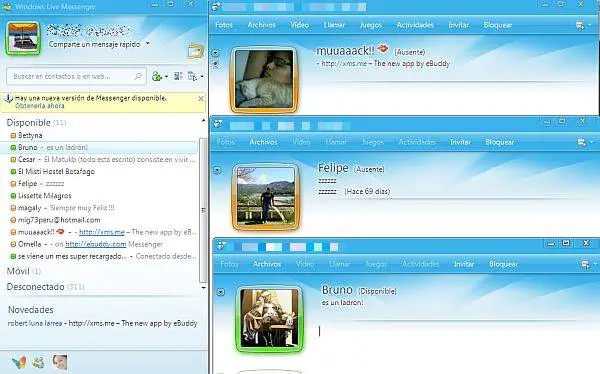Click the contact list vertical scrollbar
The image size is (600, 374).
204,210
